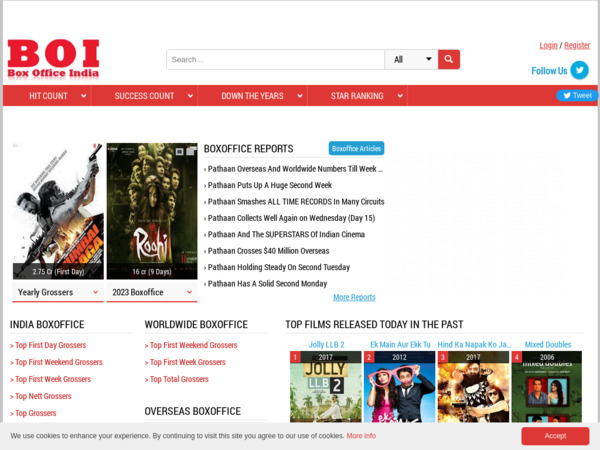
Task: Open Worldwide Top Total Grossers
Action: pos(179,379)
